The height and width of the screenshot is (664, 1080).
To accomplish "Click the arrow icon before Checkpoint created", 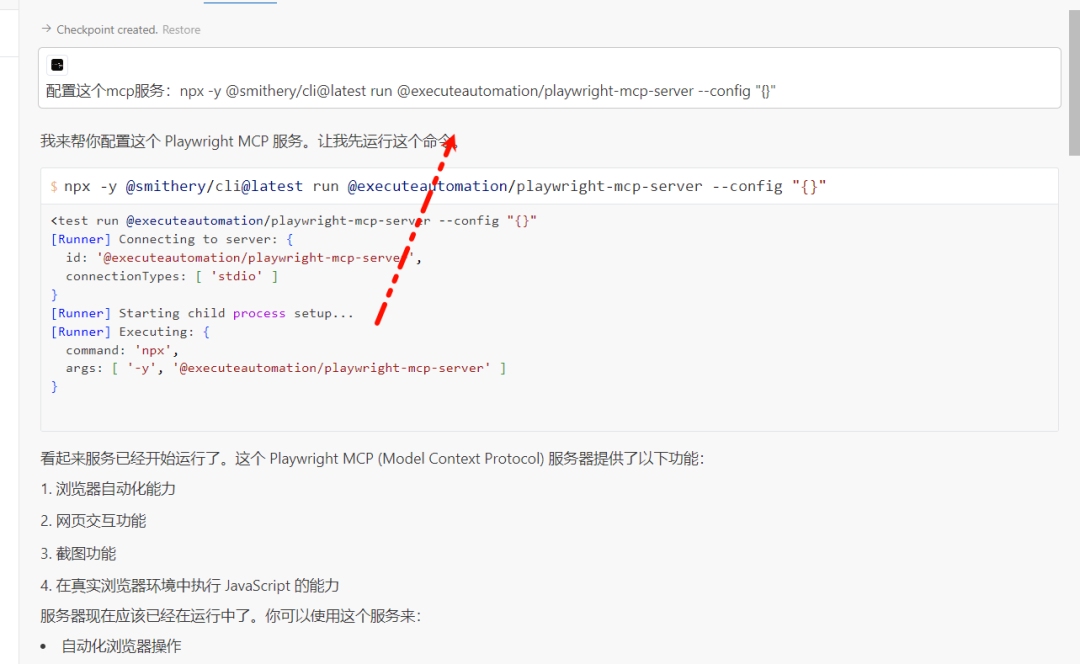I will (46, 29).
